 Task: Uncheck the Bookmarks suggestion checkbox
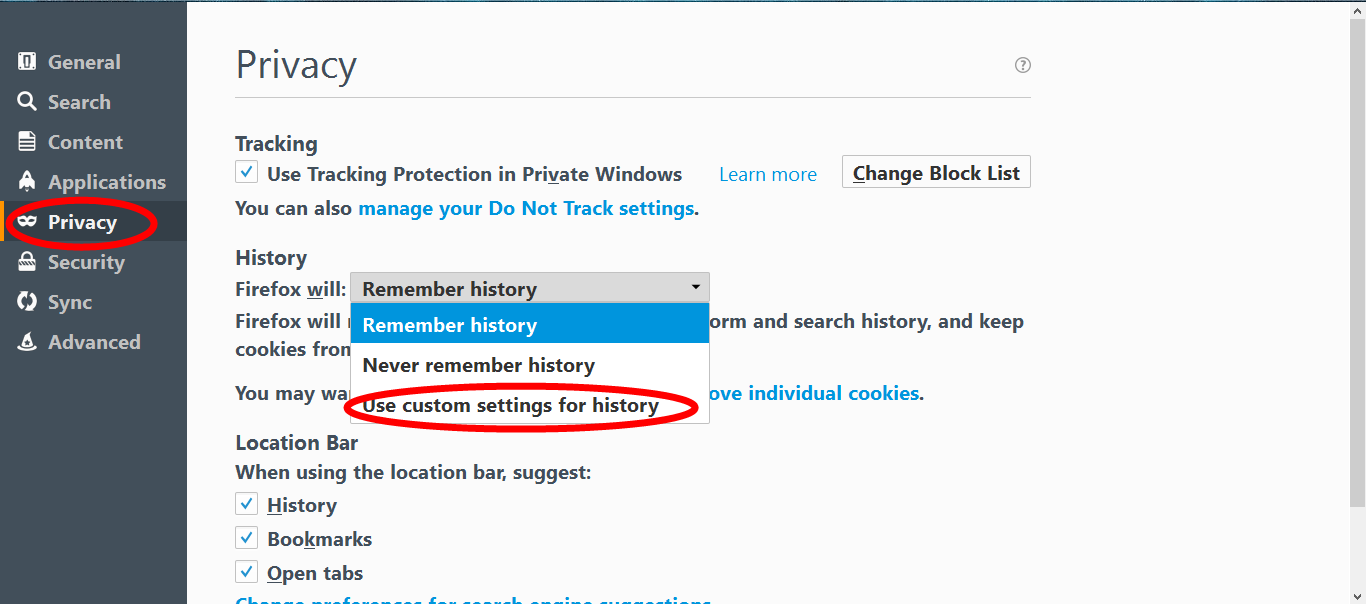point(246,537)
